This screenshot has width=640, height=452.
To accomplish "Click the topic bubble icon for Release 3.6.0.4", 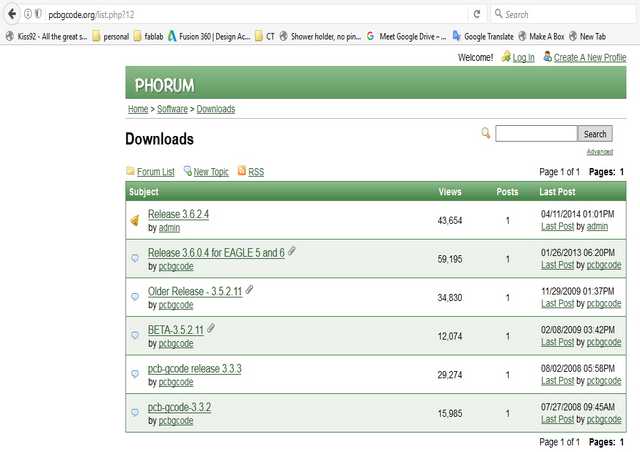I will click(x=135, y=258).
